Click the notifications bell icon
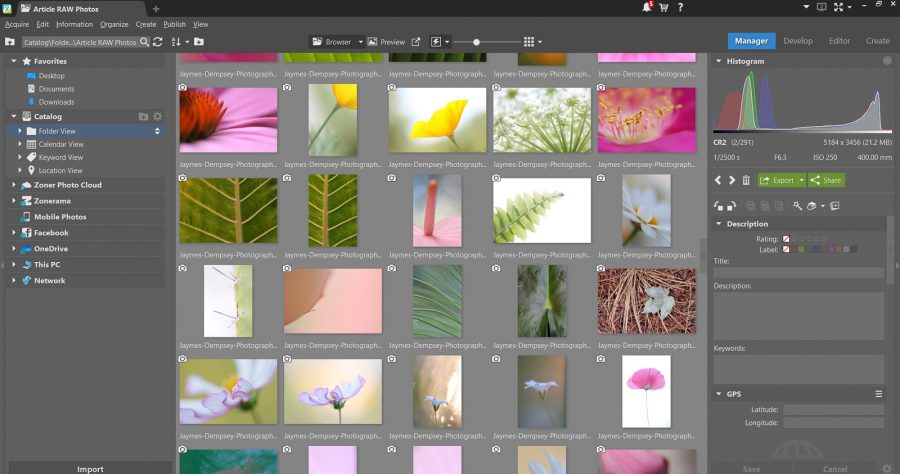 647,7
